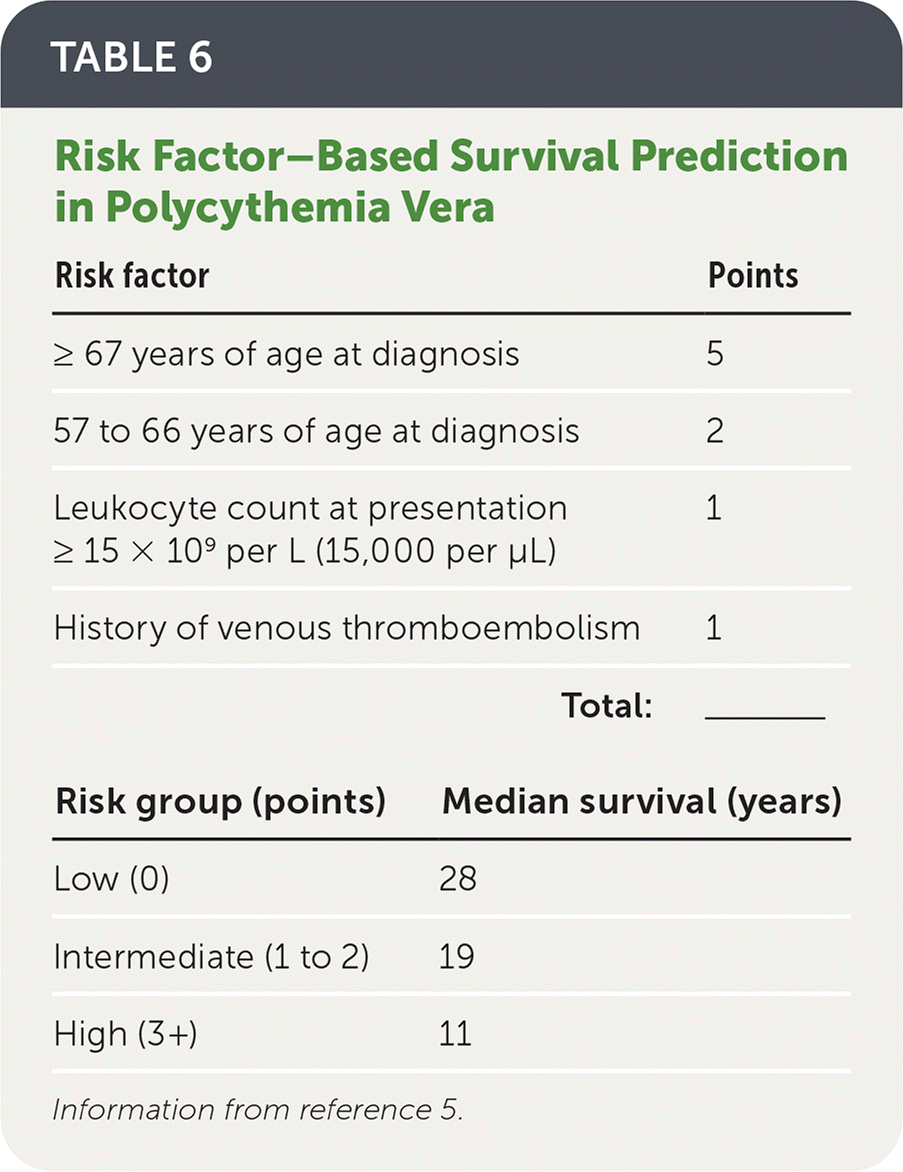This screenshot has height=1172, width=903.
Task: Click the "Risk group (points)" header
Action: 220,801
